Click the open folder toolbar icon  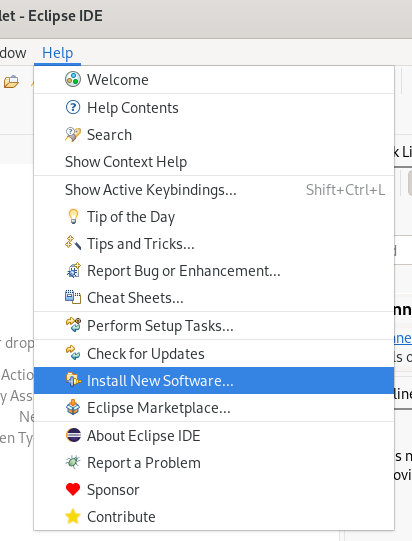pyautogui.click(x=11, y=82)
